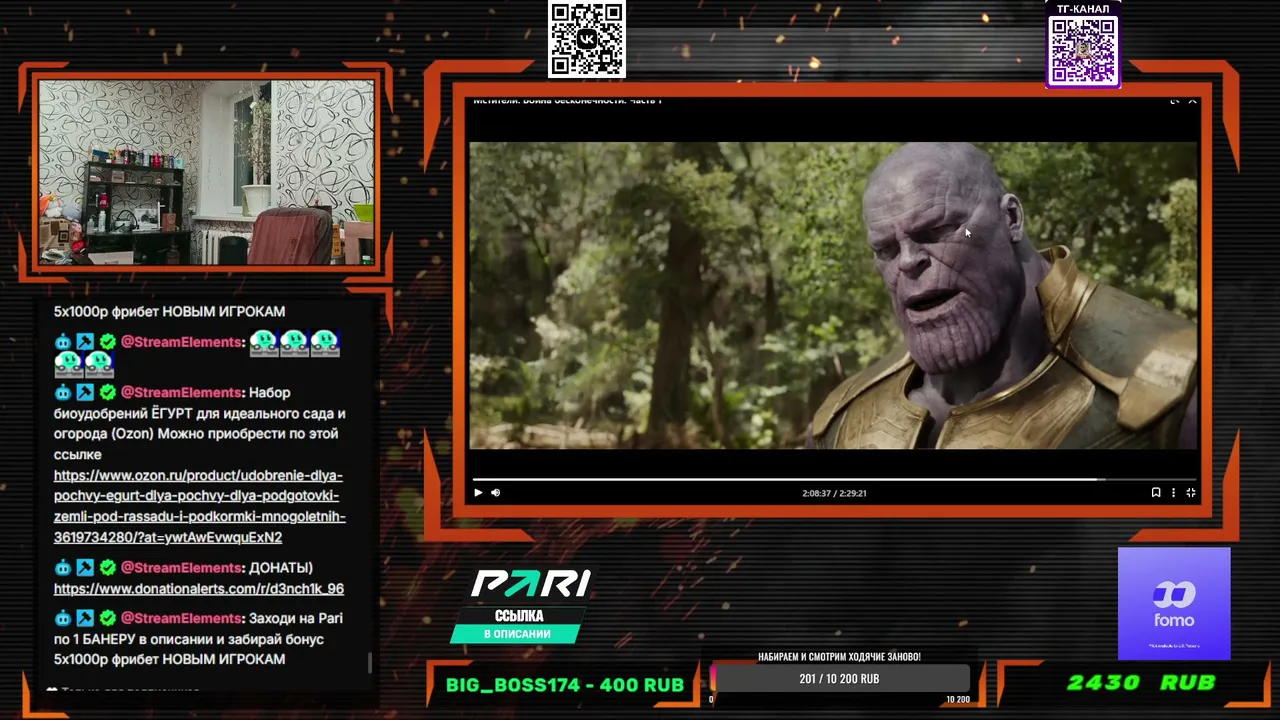Click the '201 / 10 200 RUB' donation goal bar

839,679
